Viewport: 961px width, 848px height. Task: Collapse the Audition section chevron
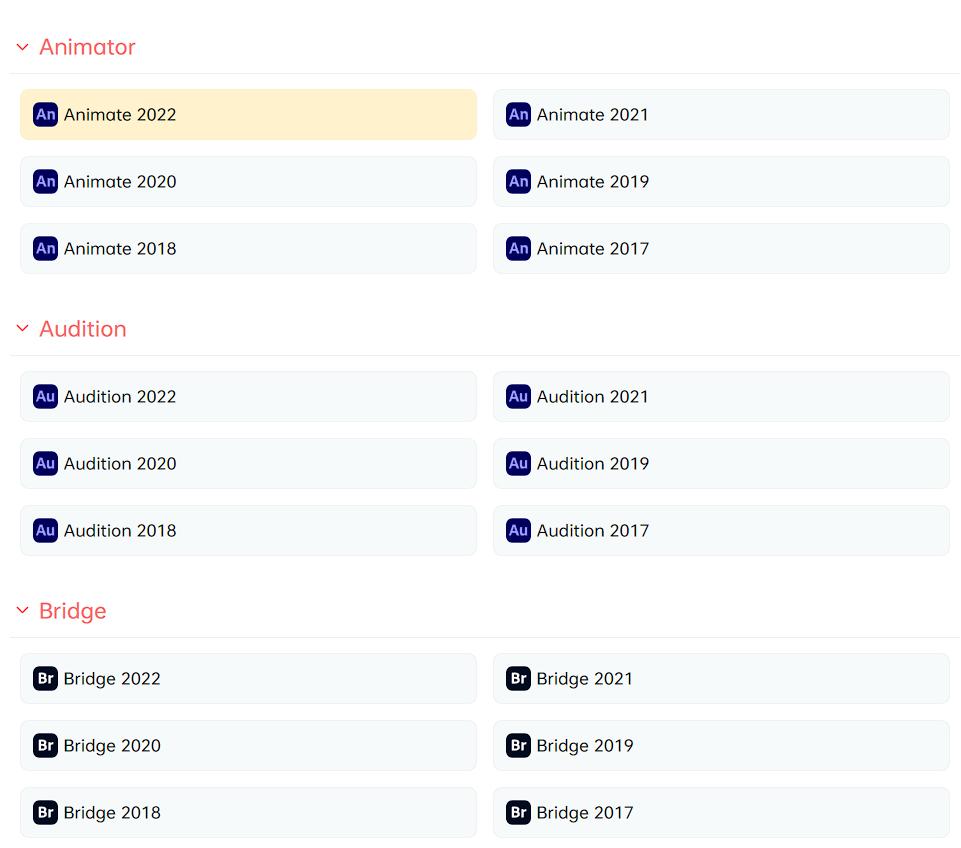click(23, 328)
